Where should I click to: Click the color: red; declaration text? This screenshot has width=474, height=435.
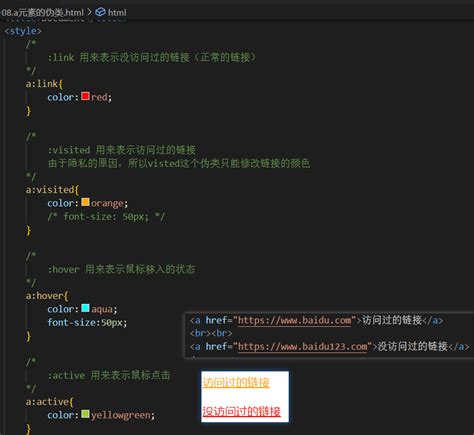click(x=79, y=97)
